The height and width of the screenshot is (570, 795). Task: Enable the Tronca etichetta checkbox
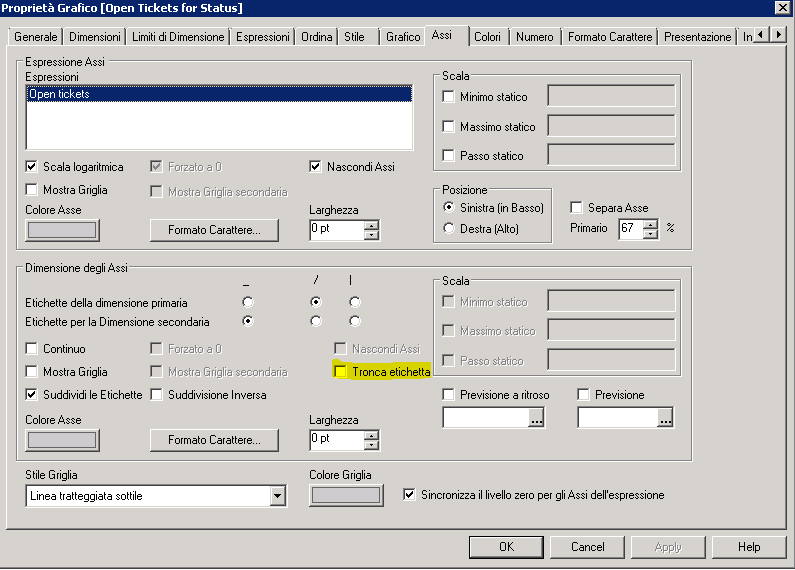pyautogui.click(x=341, y=372)
